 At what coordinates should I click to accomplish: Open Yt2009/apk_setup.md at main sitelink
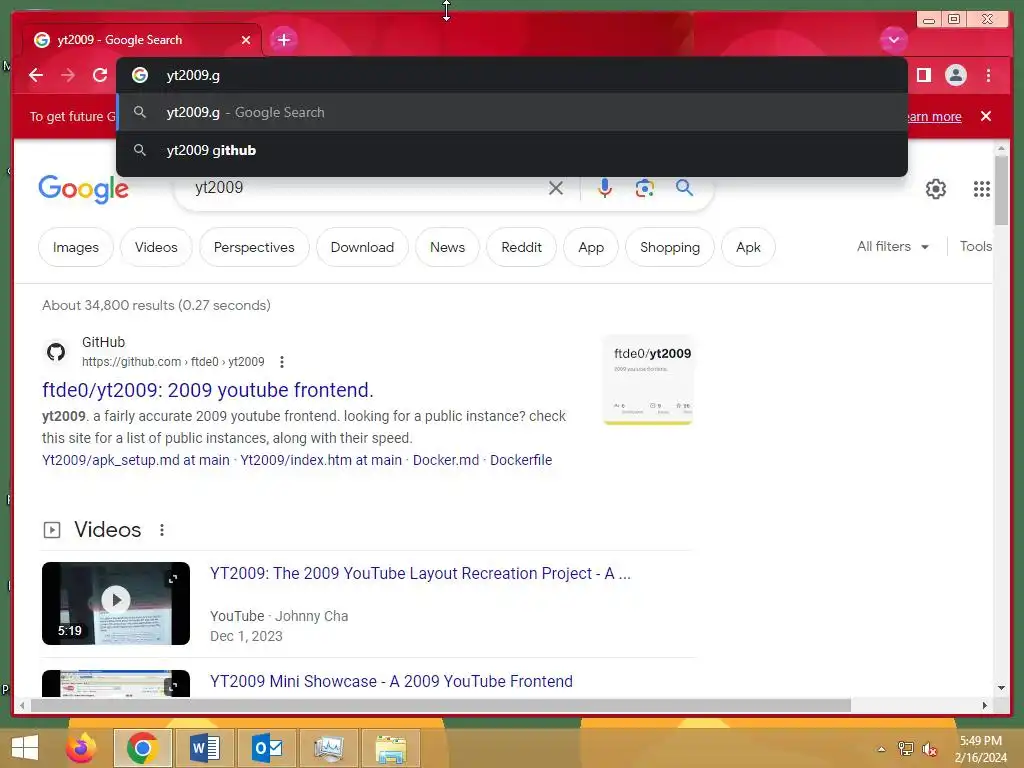tap(136, 460)
